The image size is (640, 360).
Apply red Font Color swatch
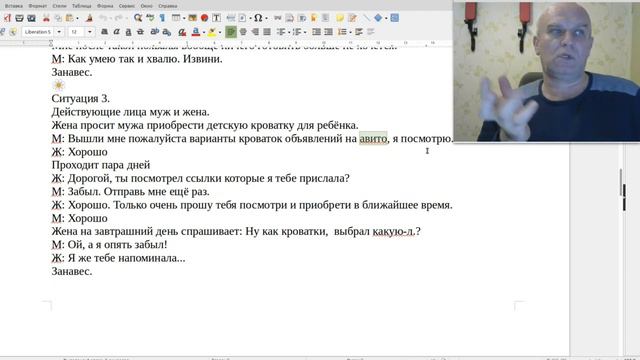[x=196, y=32]
